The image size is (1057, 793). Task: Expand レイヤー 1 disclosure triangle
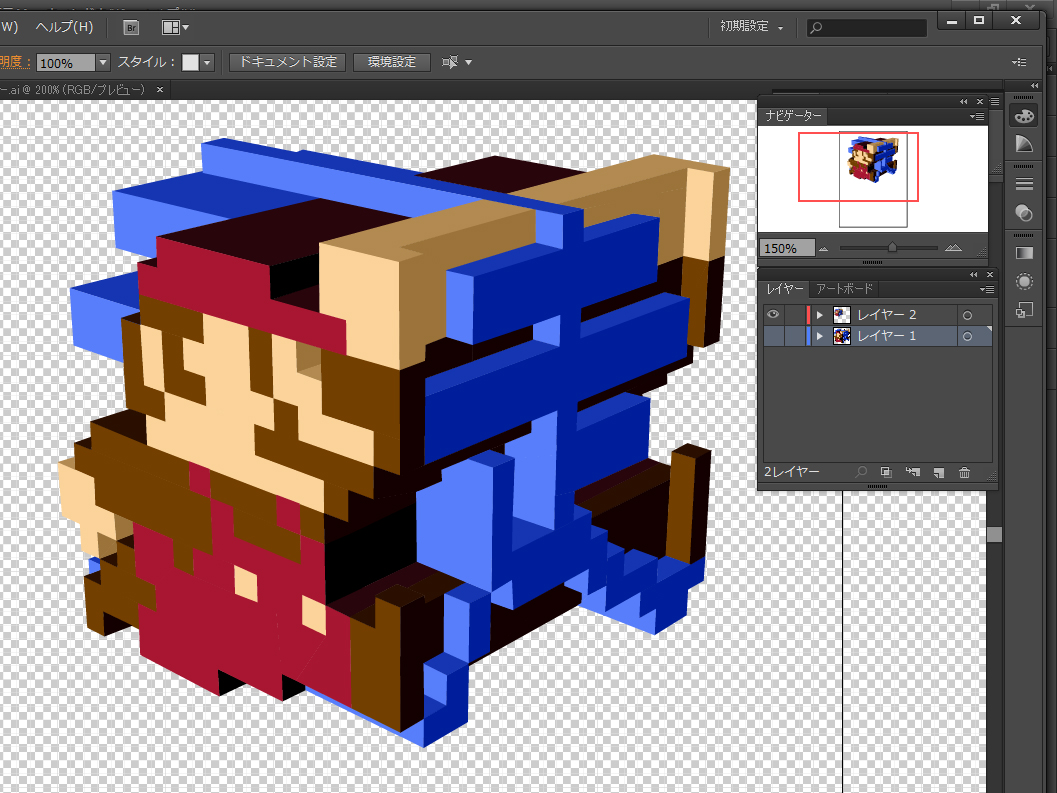[x=820, y=336]
